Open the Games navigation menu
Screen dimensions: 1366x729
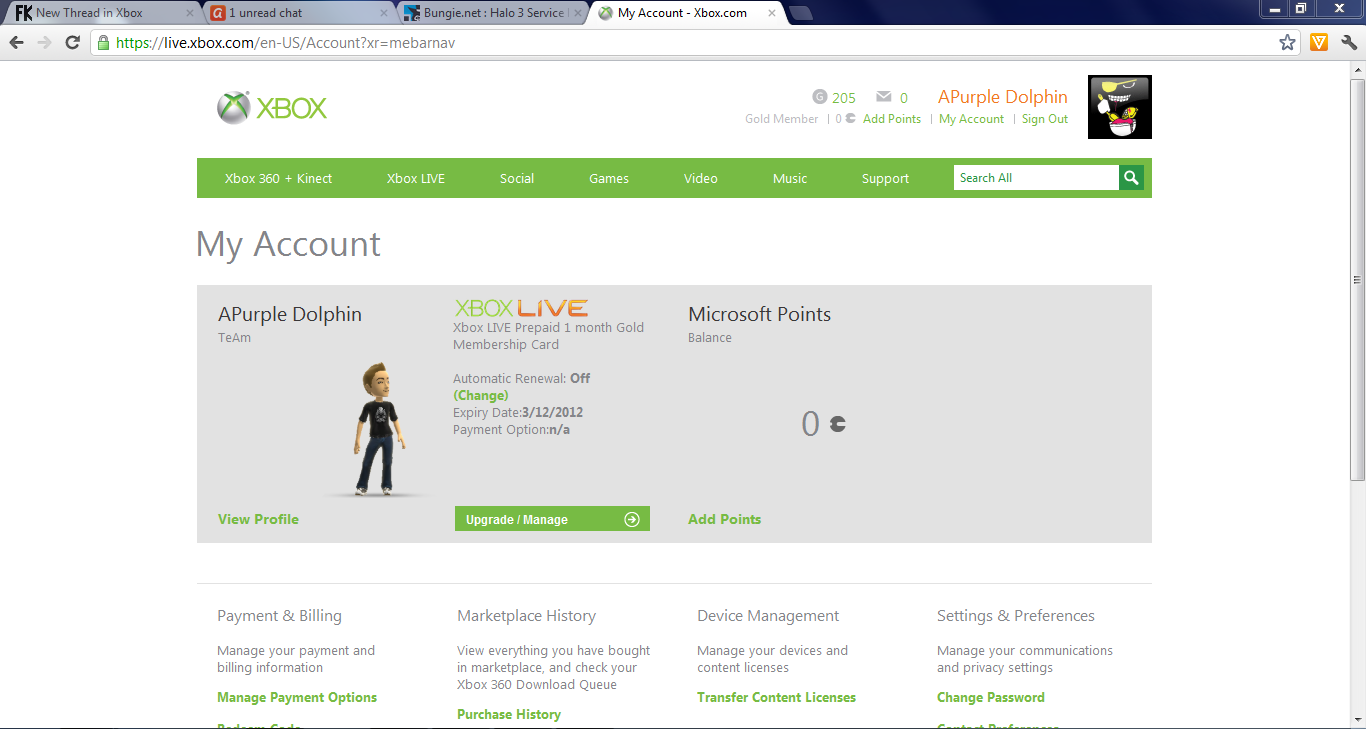609,178
